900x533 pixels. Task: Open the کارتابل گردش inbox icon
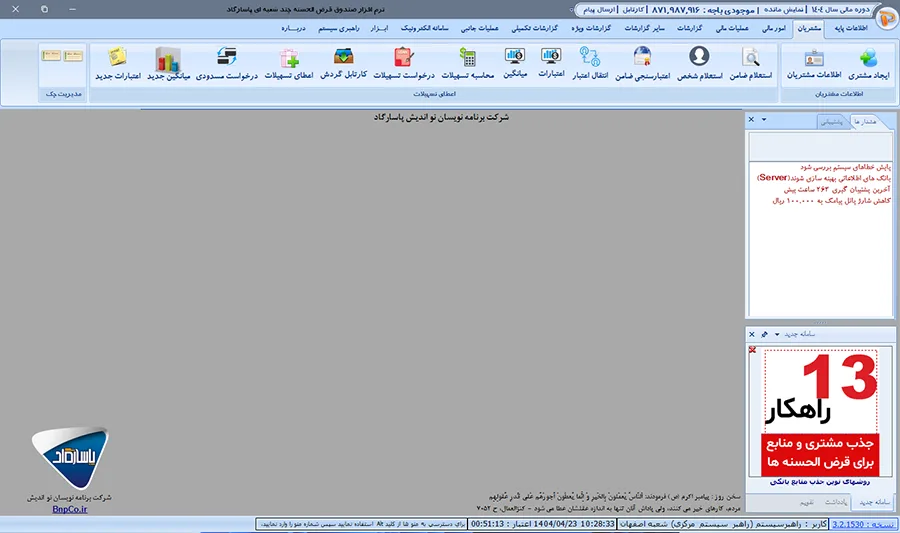(x=343, y=56)
